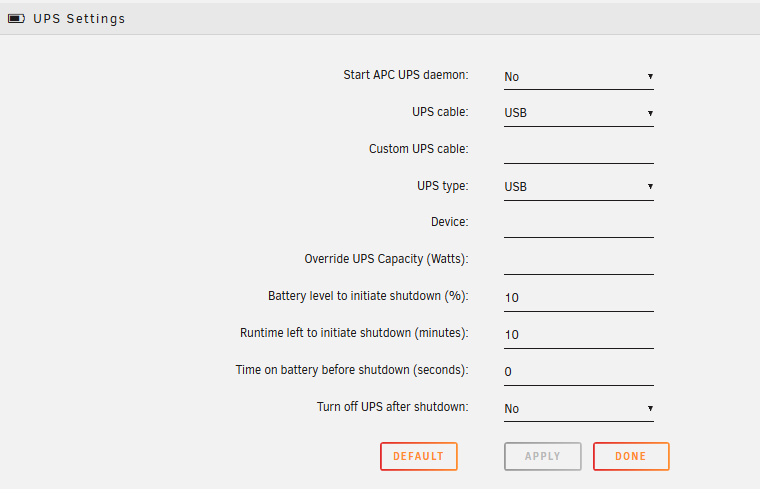Click the battery icon beside UPS Settings
Image resolution: width=760 pixels, height=489 pixels.
(16, 18)
